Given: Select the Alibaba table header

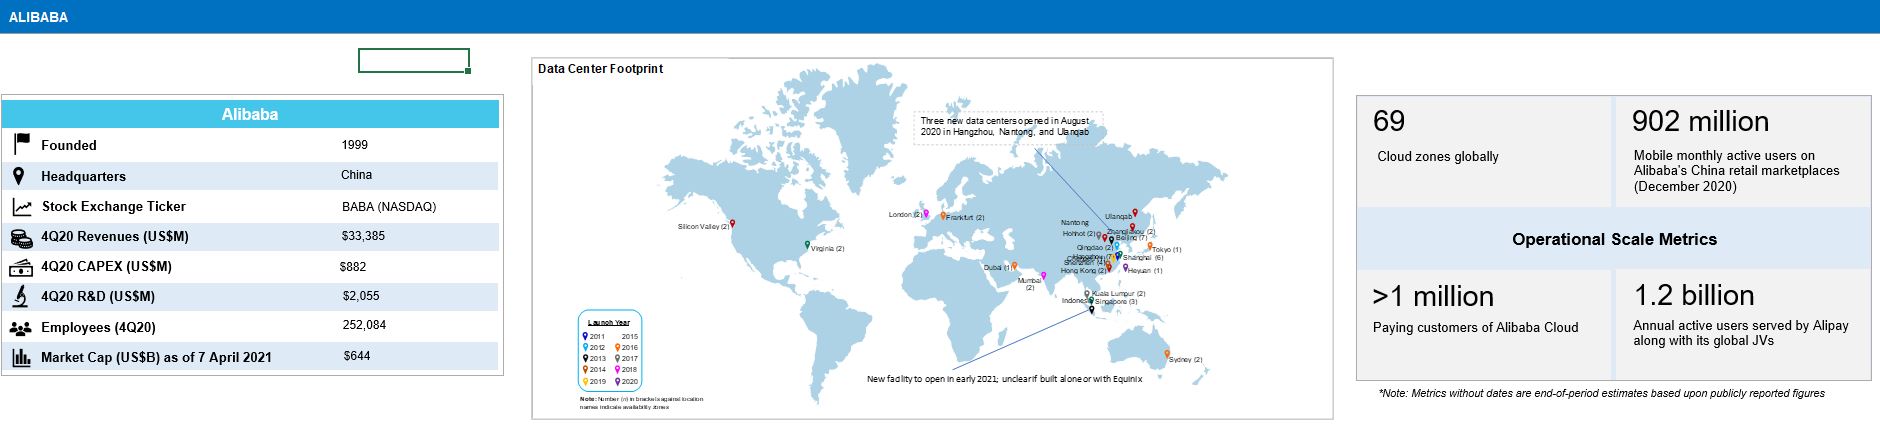Looking at the screenshot, I should tap(250, 114).
